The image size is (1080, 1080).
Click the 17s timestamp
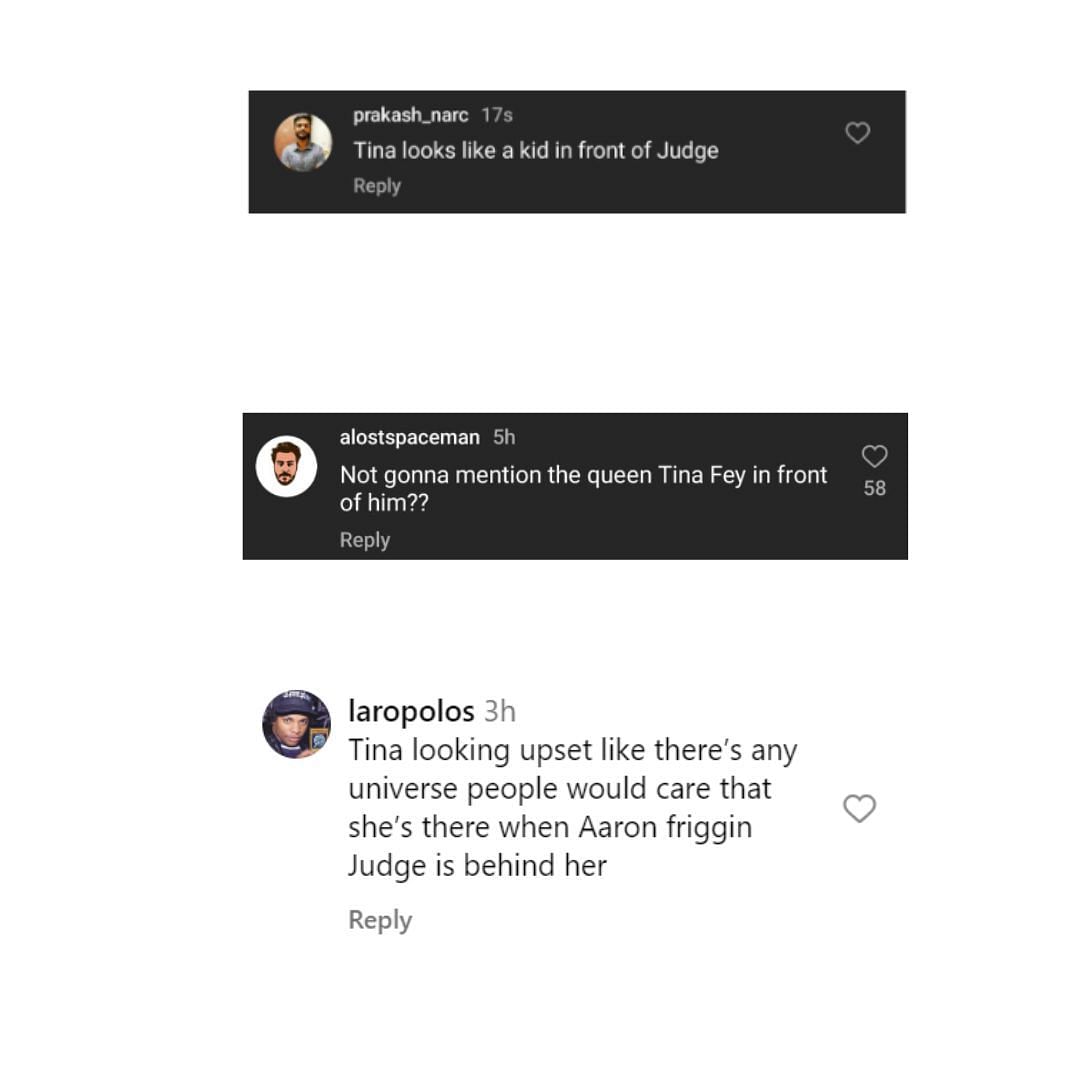click(497, 115)
